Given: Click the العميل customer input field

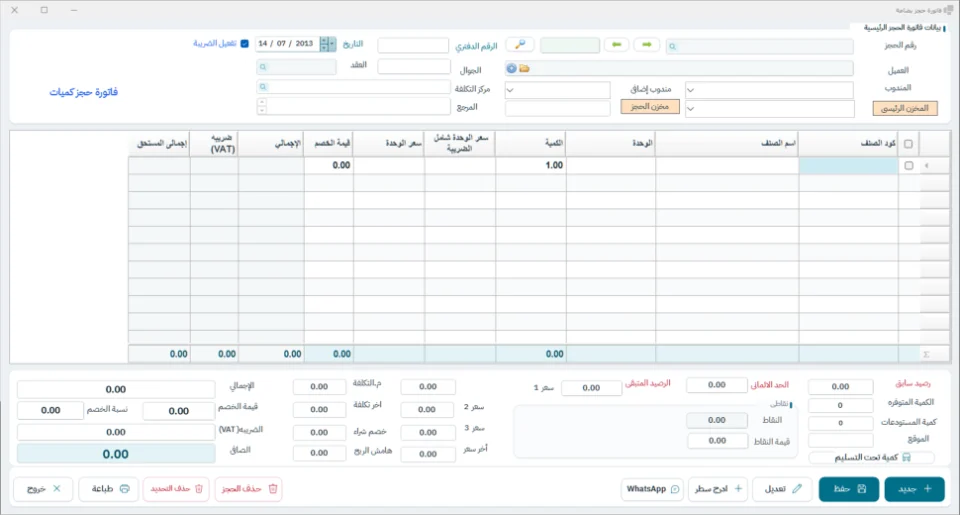Looking at the screenshot, I should [679, 69].
